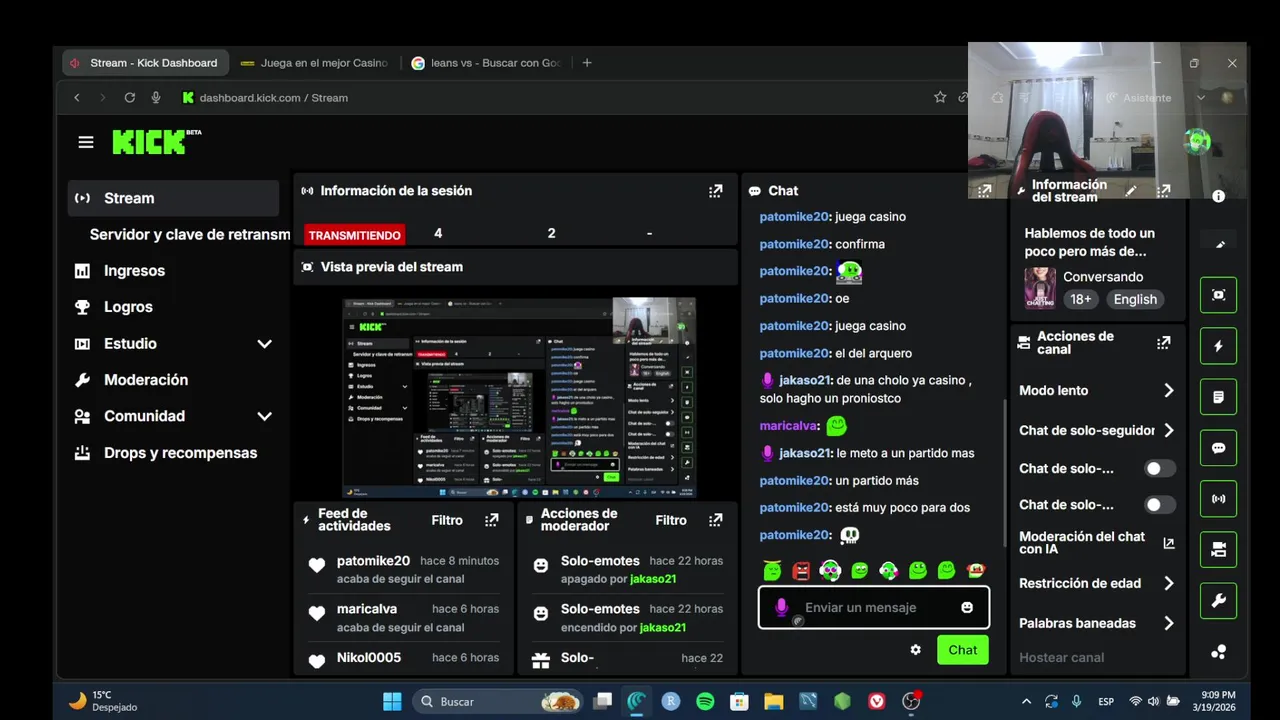Edit stream info with the pencil icon
1280x720 pixels.
coord(1131,191)
